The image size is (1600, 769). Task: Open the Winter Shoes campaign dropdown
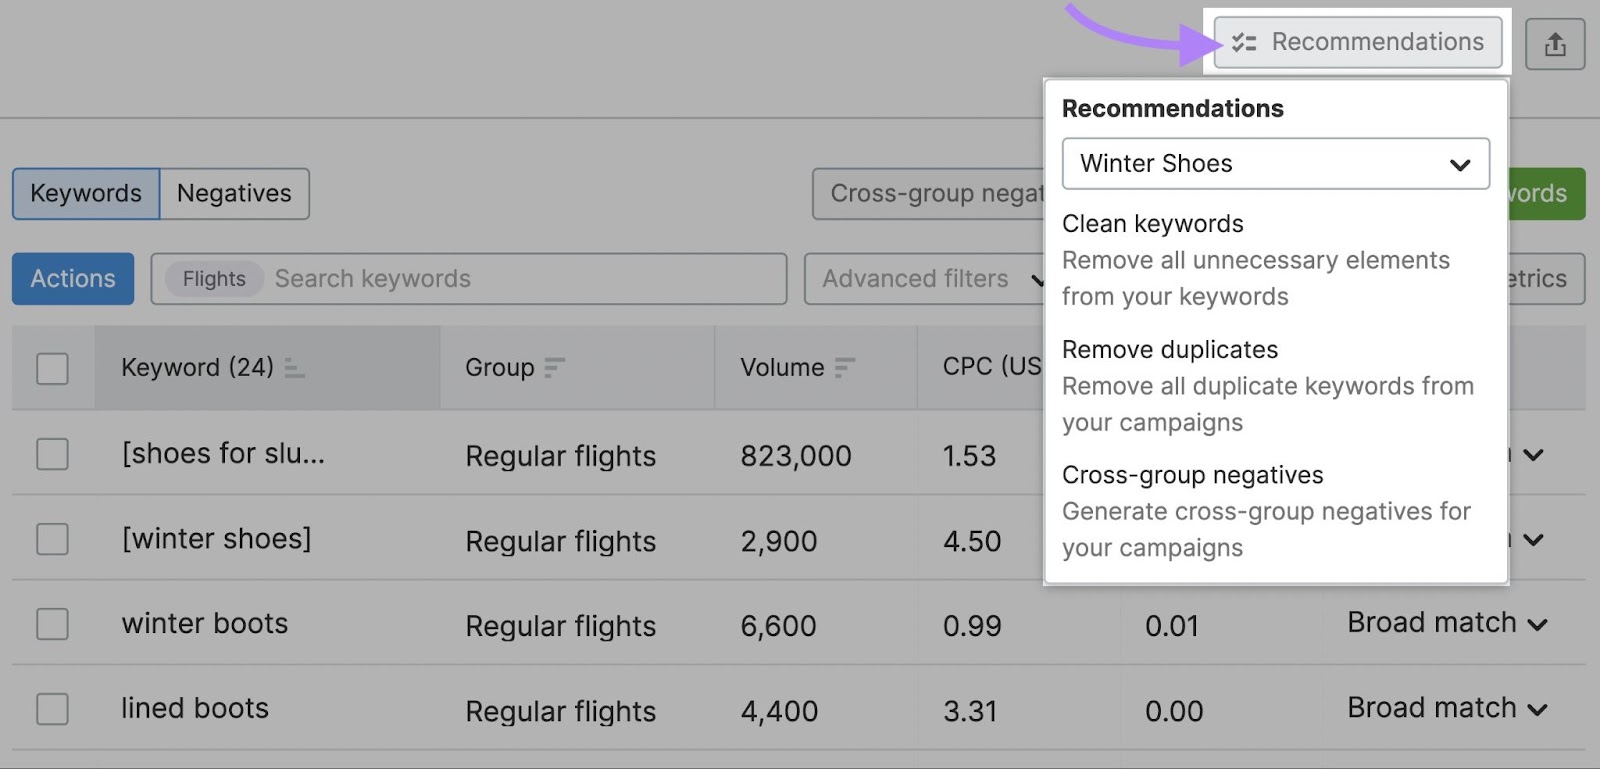(1275, 163)
